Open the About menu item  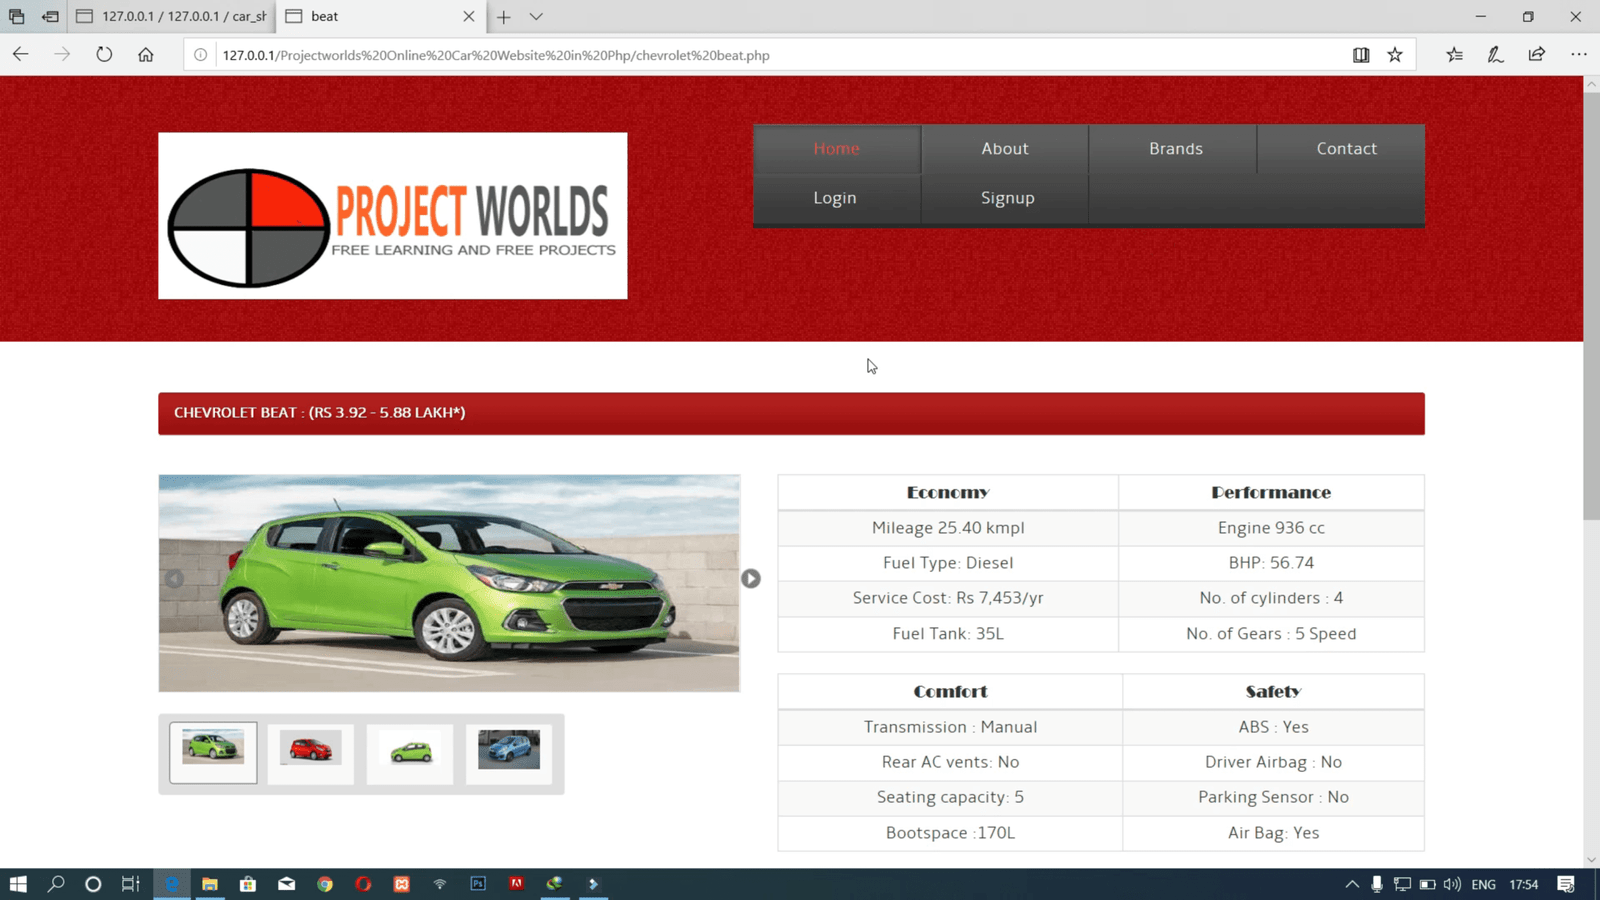[x=1004, y=149]
